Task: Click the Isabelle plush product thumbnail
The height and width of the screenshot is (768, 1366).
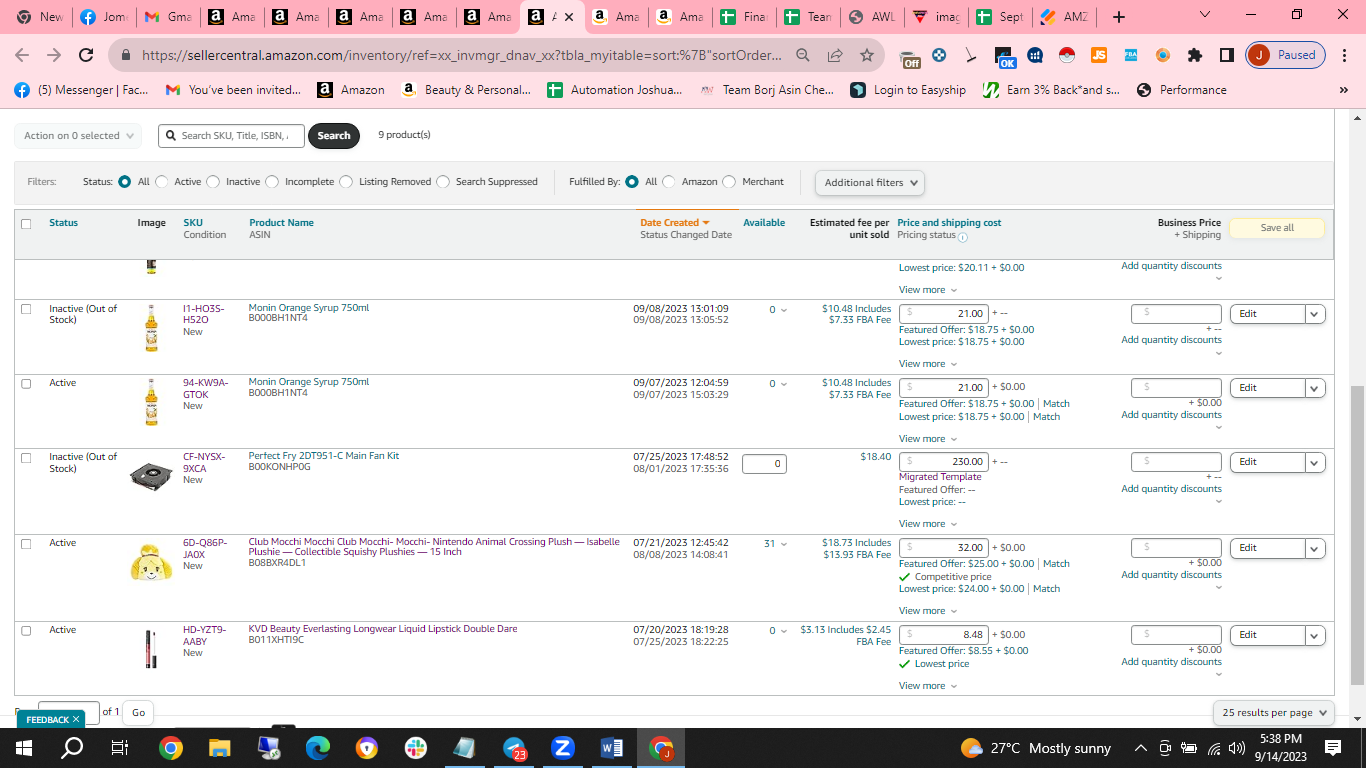Action: [151, 561]
